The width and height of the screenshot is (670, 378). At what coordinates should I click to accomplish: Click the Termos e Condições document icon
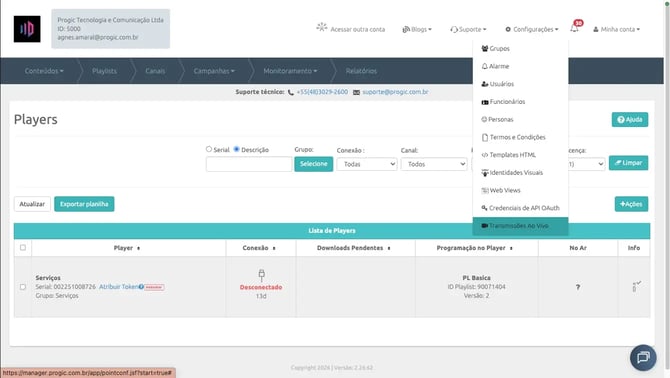[x=485, y=137]
